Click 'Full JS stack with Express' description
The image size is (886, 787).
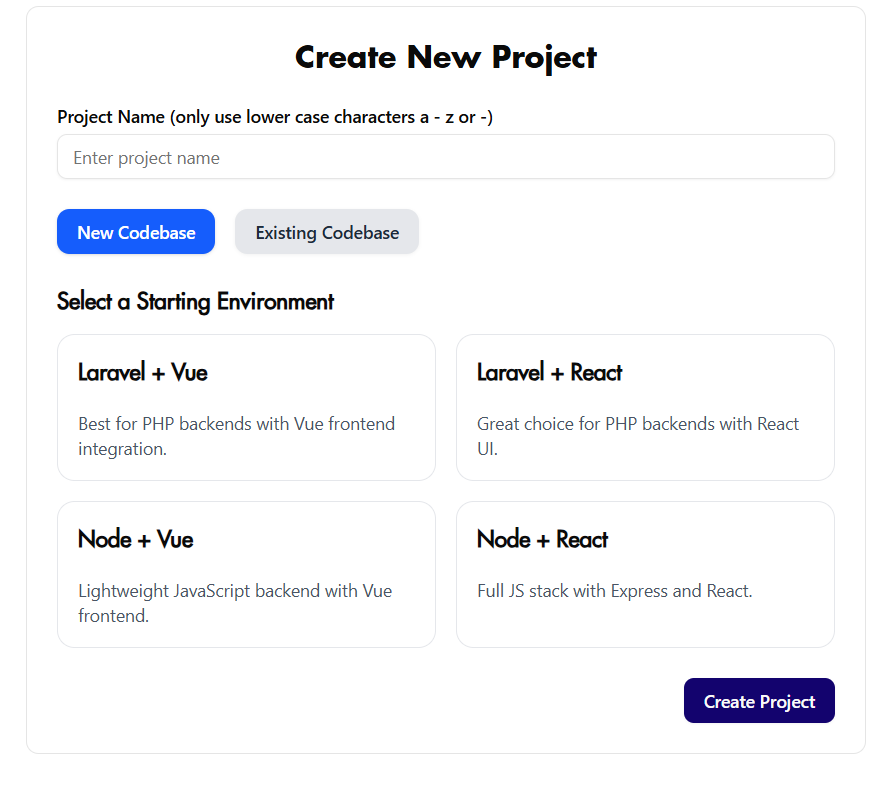[x=615, y=591]
